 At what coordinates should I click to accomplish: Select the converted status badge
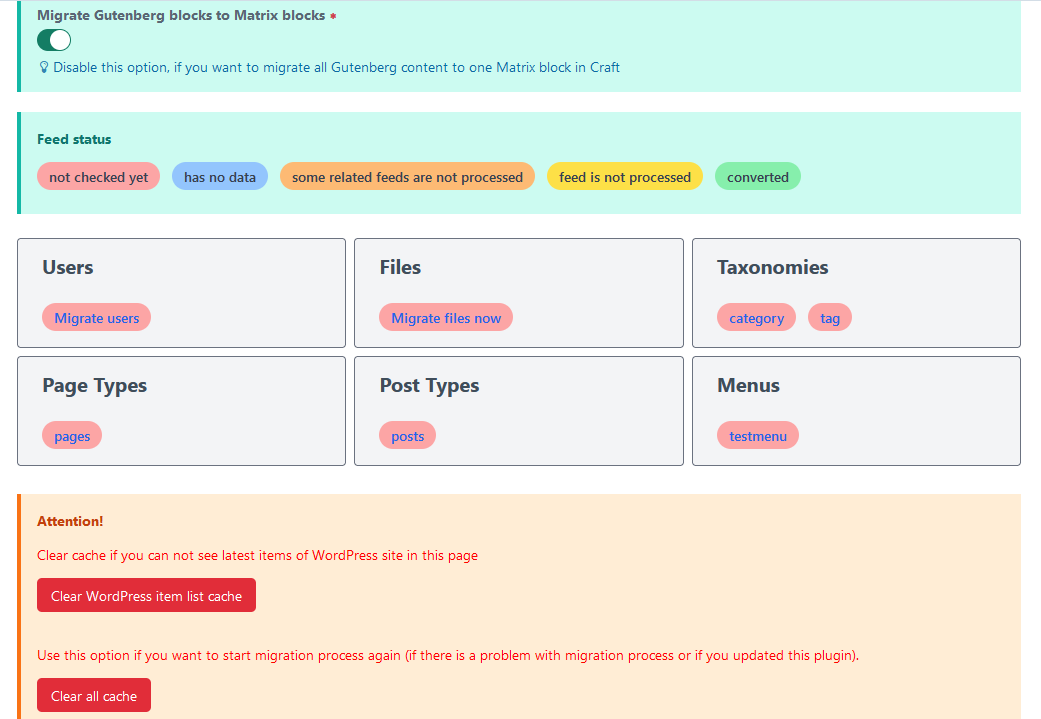757,176
